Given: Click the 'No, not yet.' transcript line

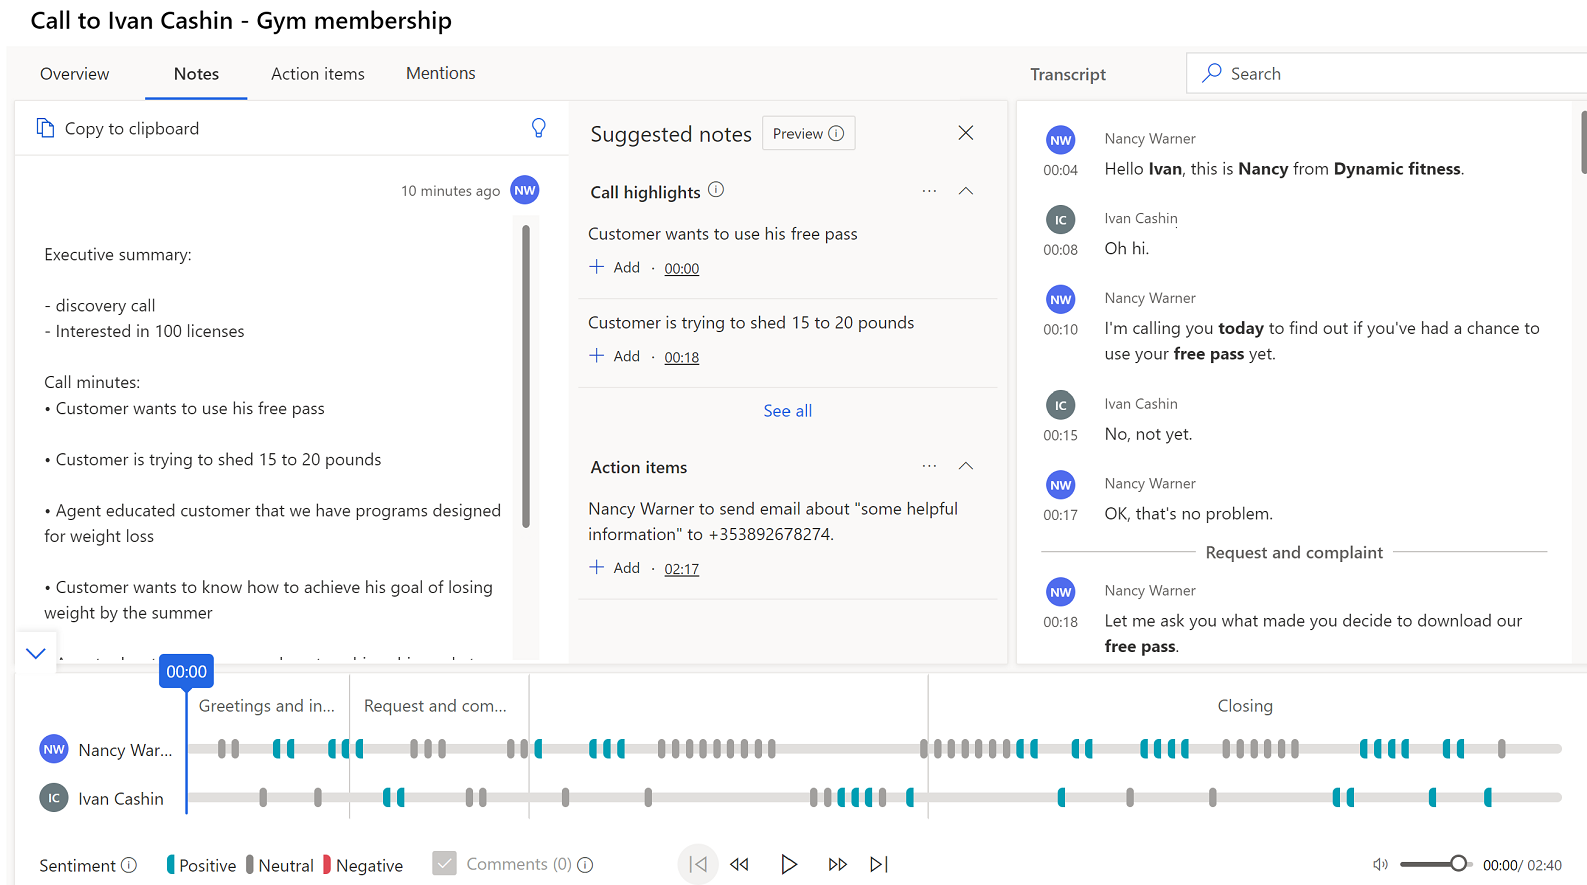Looking at the screenshot, I should (x=1148, y=434).
